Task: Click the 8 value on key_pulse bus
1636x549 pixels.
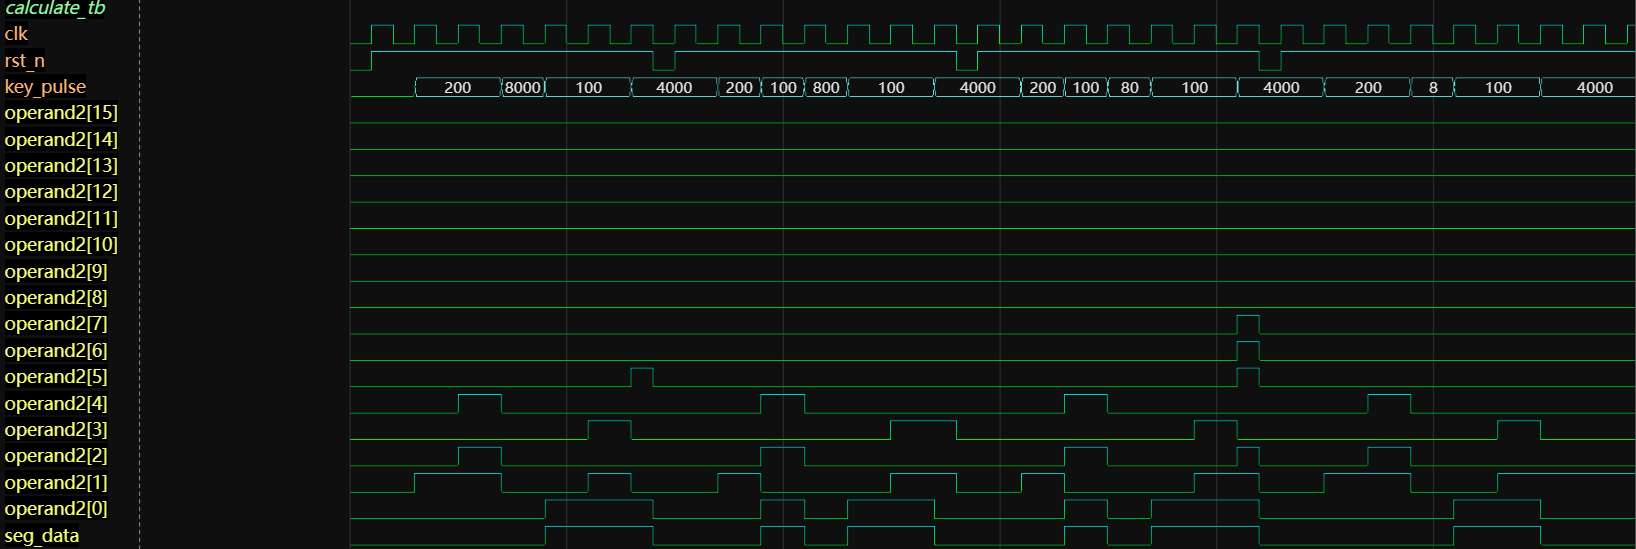Action: (1433, 88)
